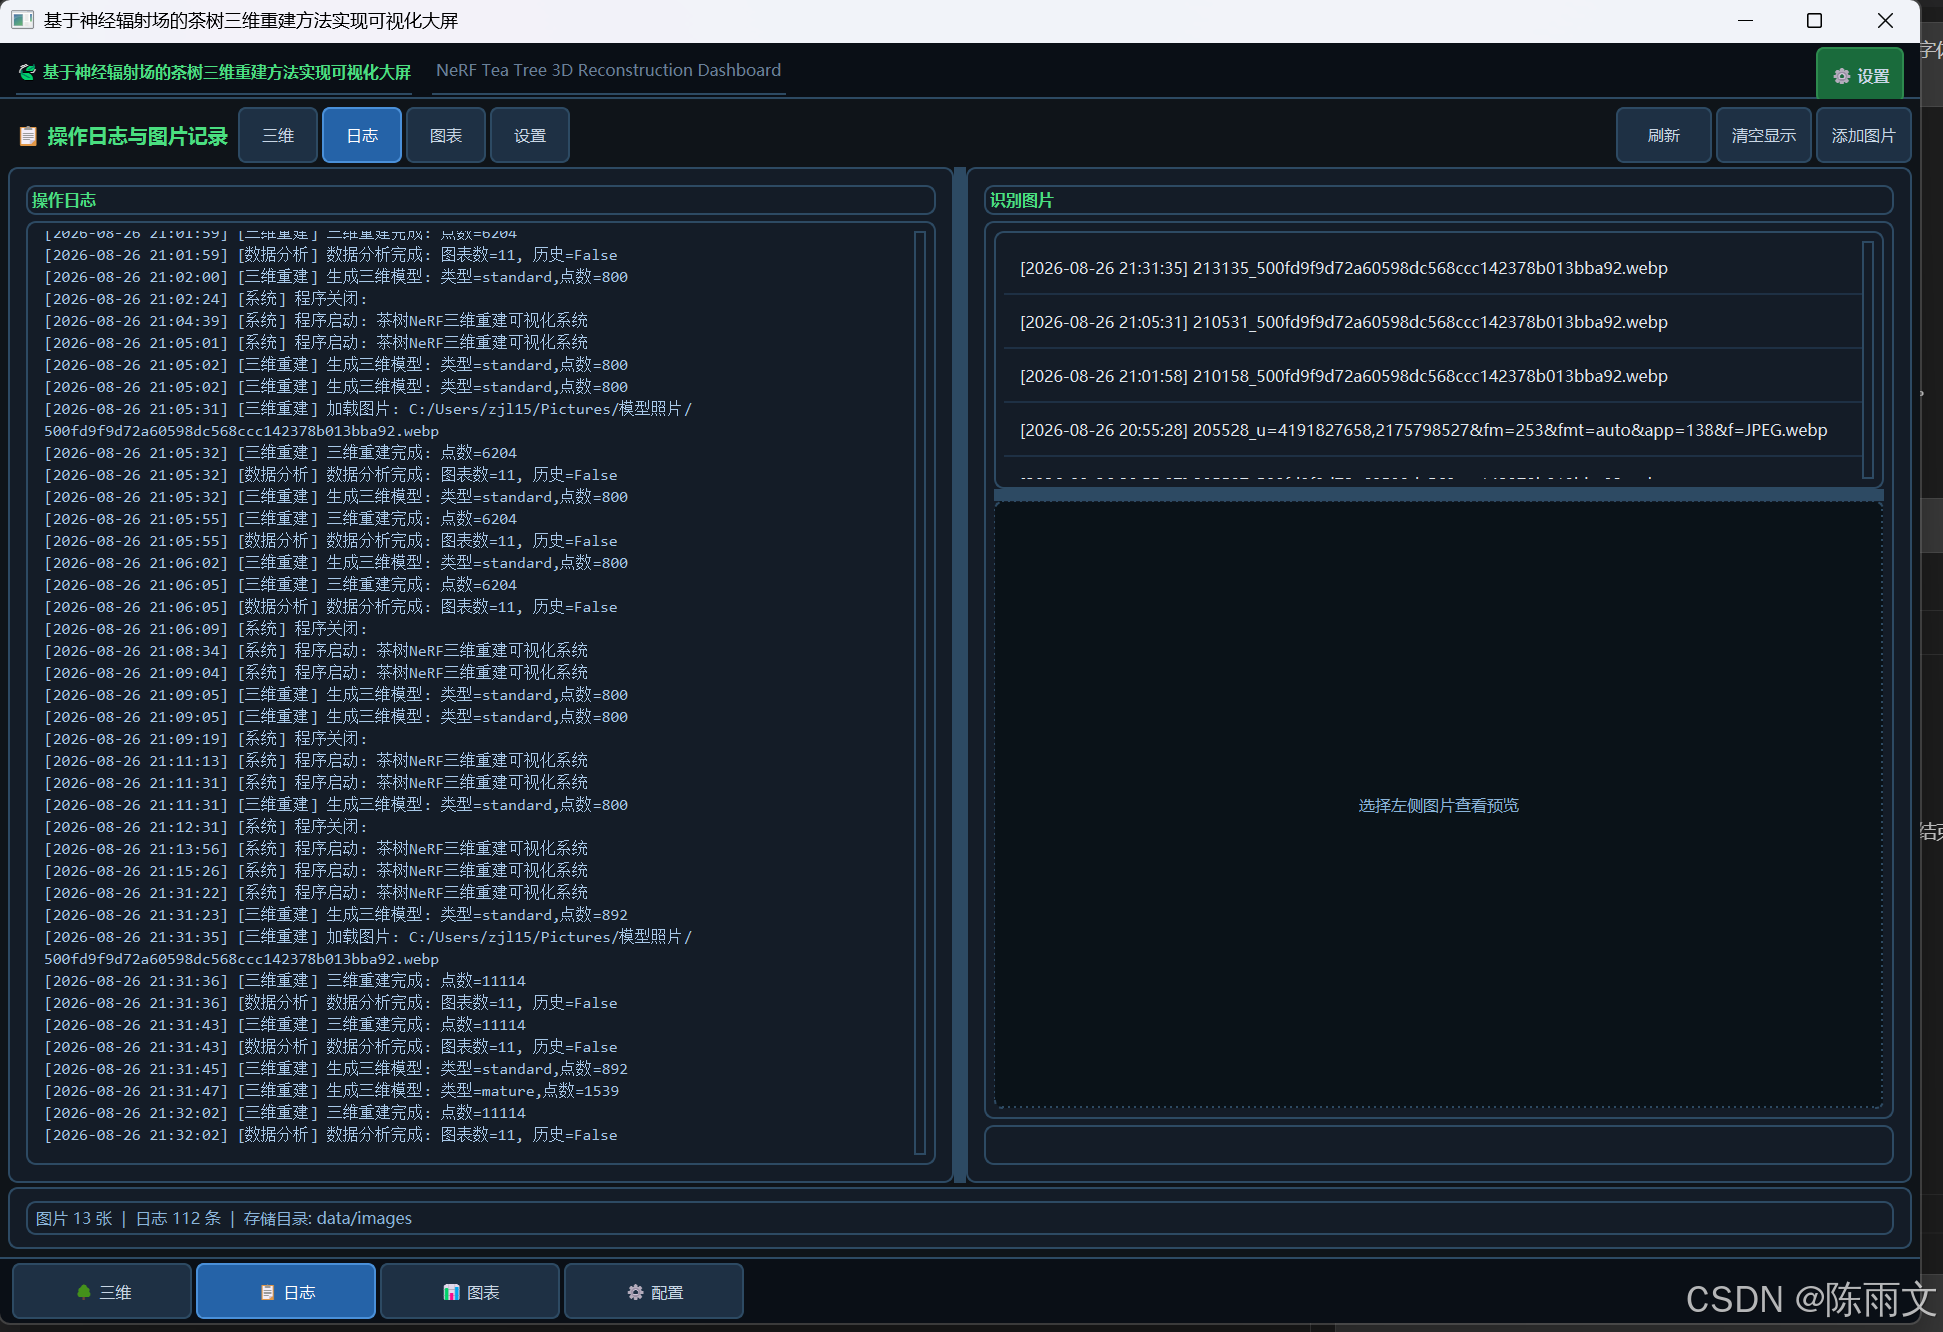Click the 刷新 refresh button
This screenshot has width=1943, height=1332.
1663,135
